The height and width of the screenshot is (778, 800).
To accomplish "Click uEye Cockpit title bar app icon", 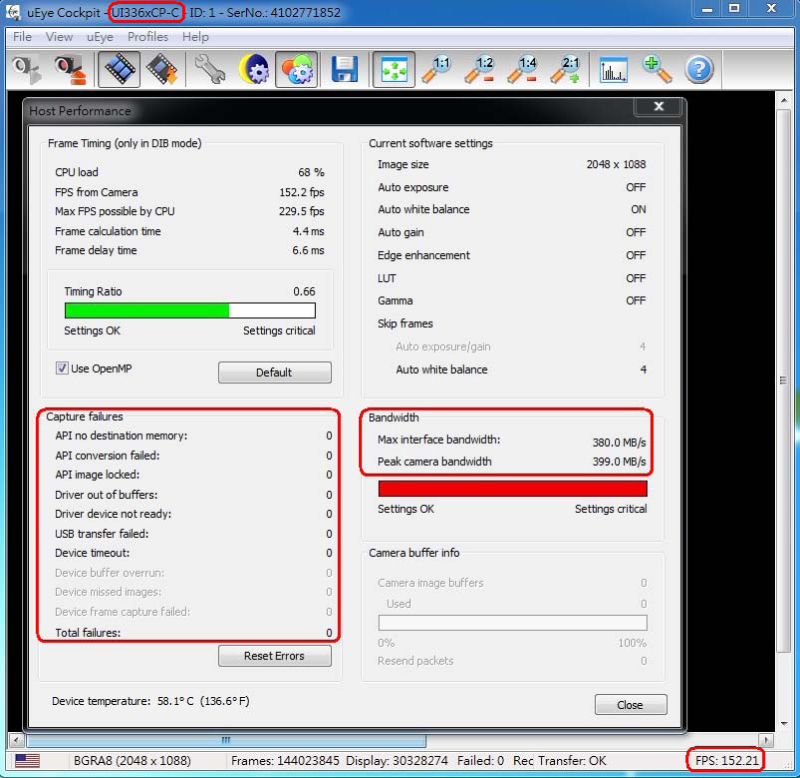I will [x=13, y=12].
